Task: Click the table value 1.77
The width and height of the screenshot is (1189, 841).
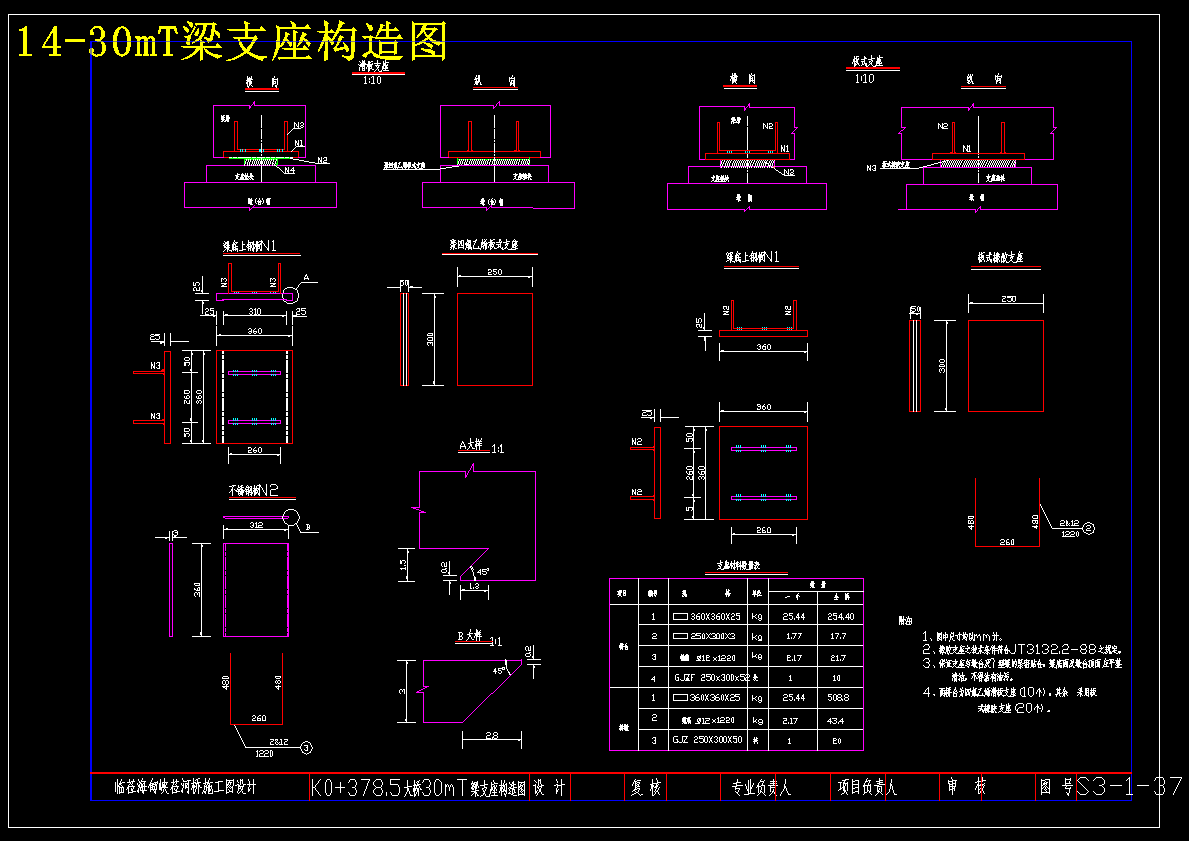Action: [794, 636]
